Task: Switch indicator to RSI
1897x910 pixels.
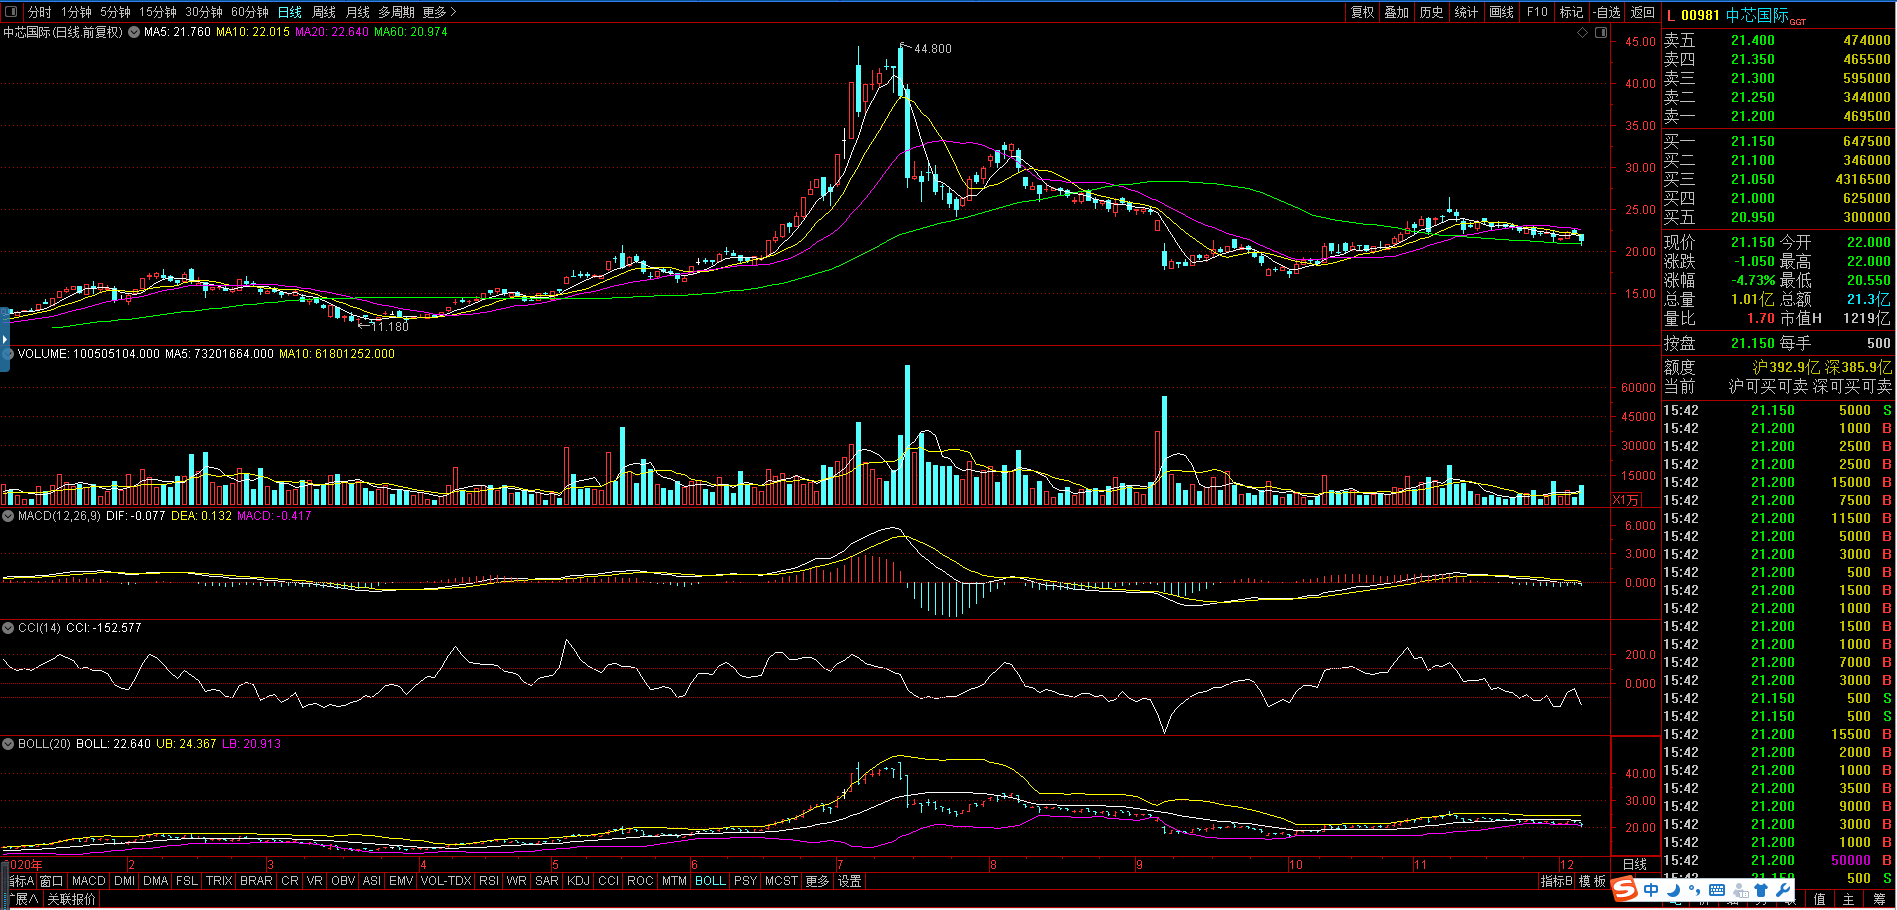Action: click(489, 881)
